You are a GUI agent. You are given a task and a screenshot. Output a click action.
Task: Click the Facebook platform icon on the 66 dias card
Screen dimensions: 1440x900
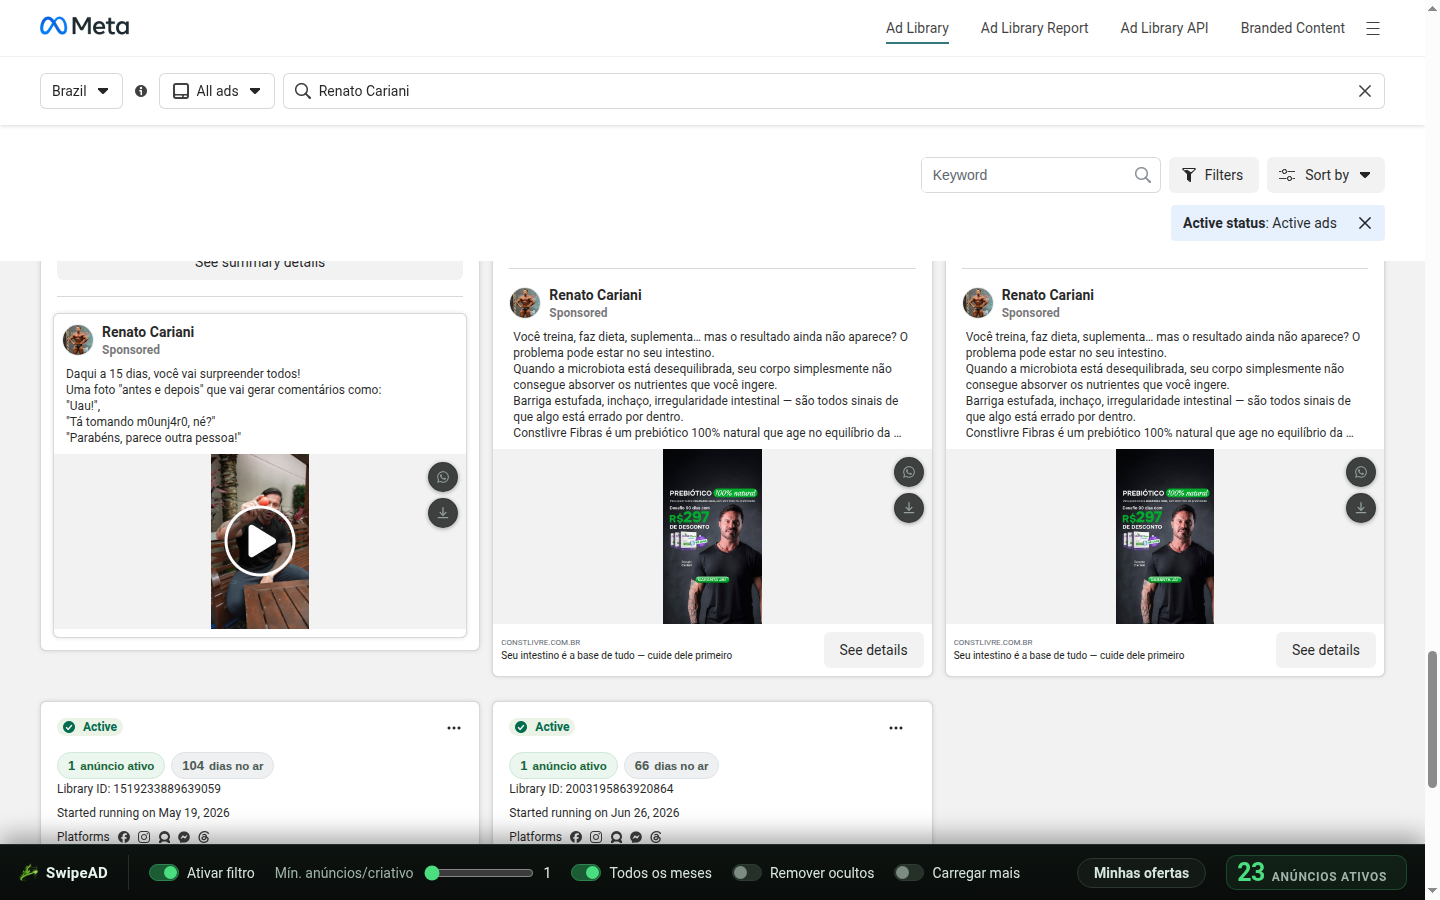(576, 837)
